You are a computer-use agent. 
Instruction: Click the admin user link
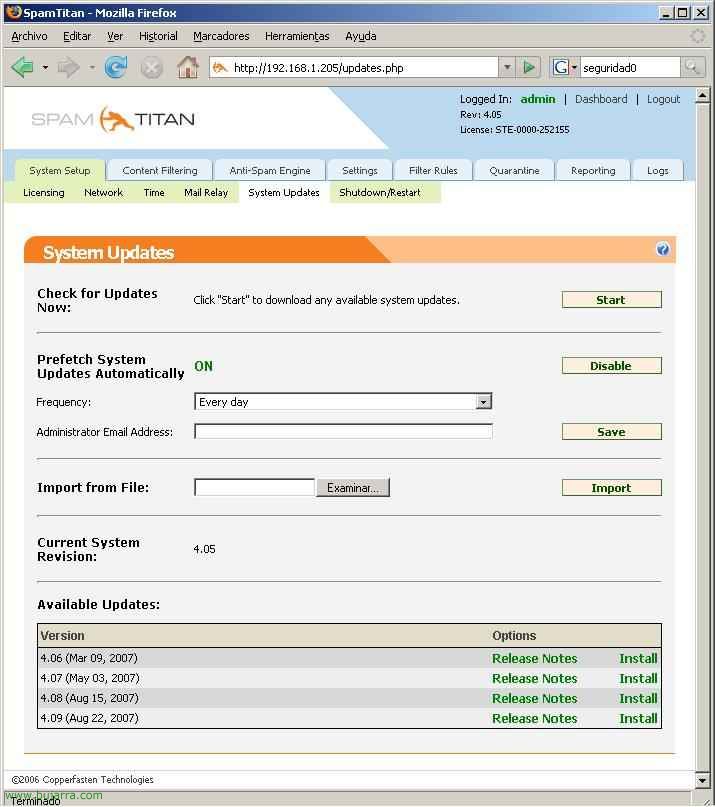pyautogui.click(x=538, y=99)
